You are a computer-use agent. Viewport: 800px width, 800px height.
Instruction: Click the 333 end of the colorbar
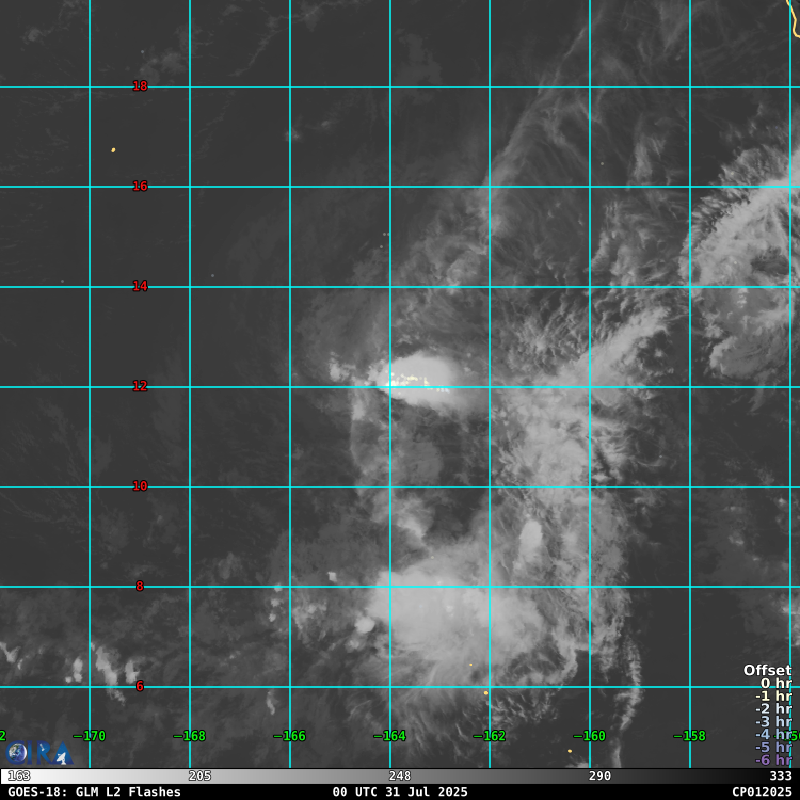click(780, 776)
